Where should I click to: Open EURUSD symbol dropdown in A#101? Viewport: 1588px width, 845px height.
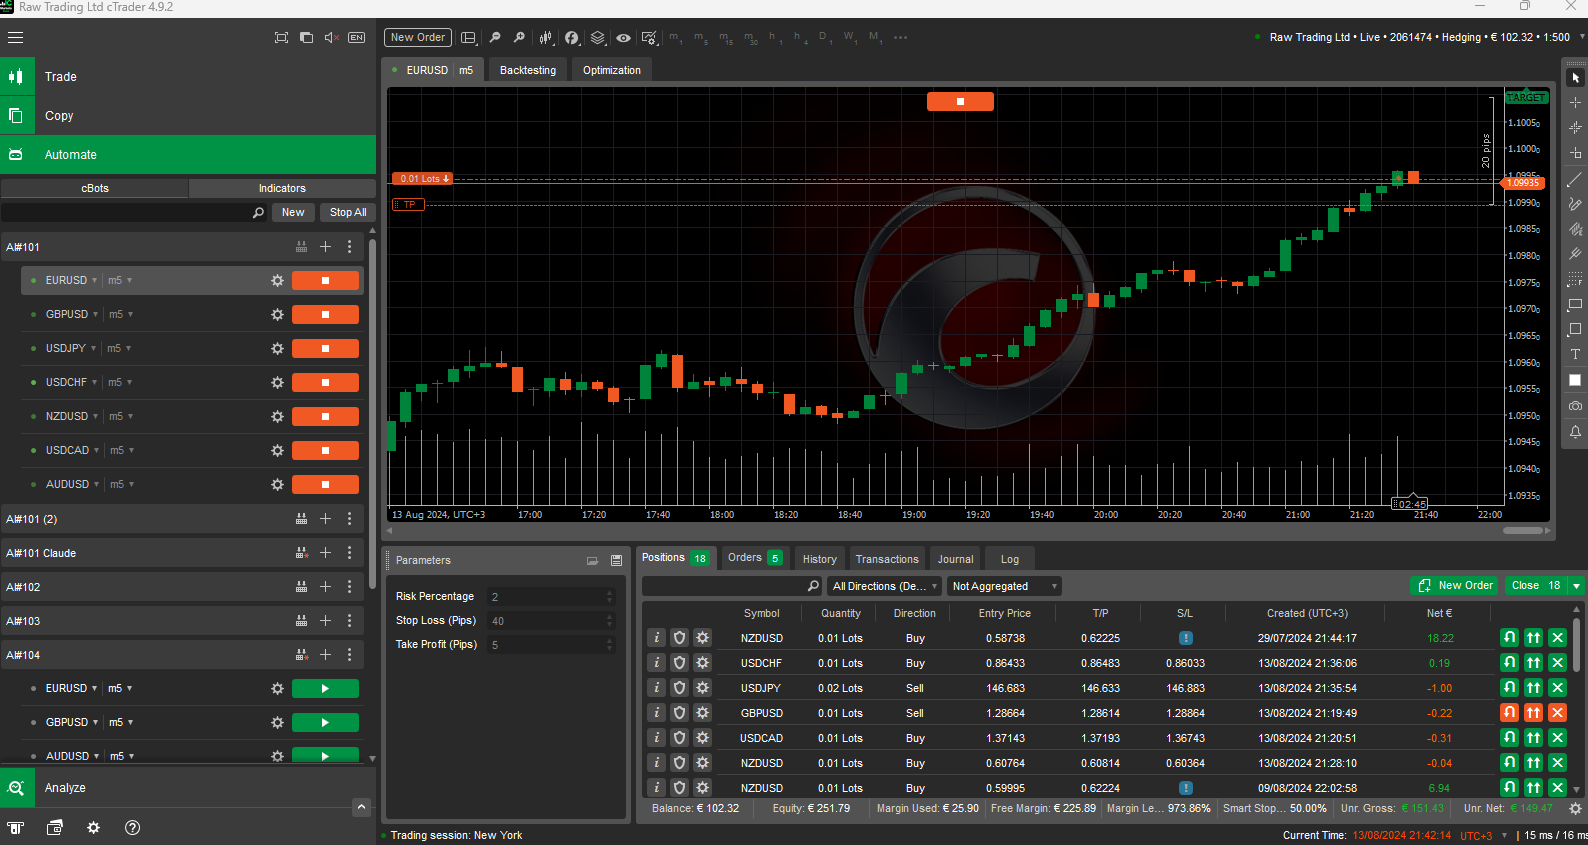pos(95,281)
